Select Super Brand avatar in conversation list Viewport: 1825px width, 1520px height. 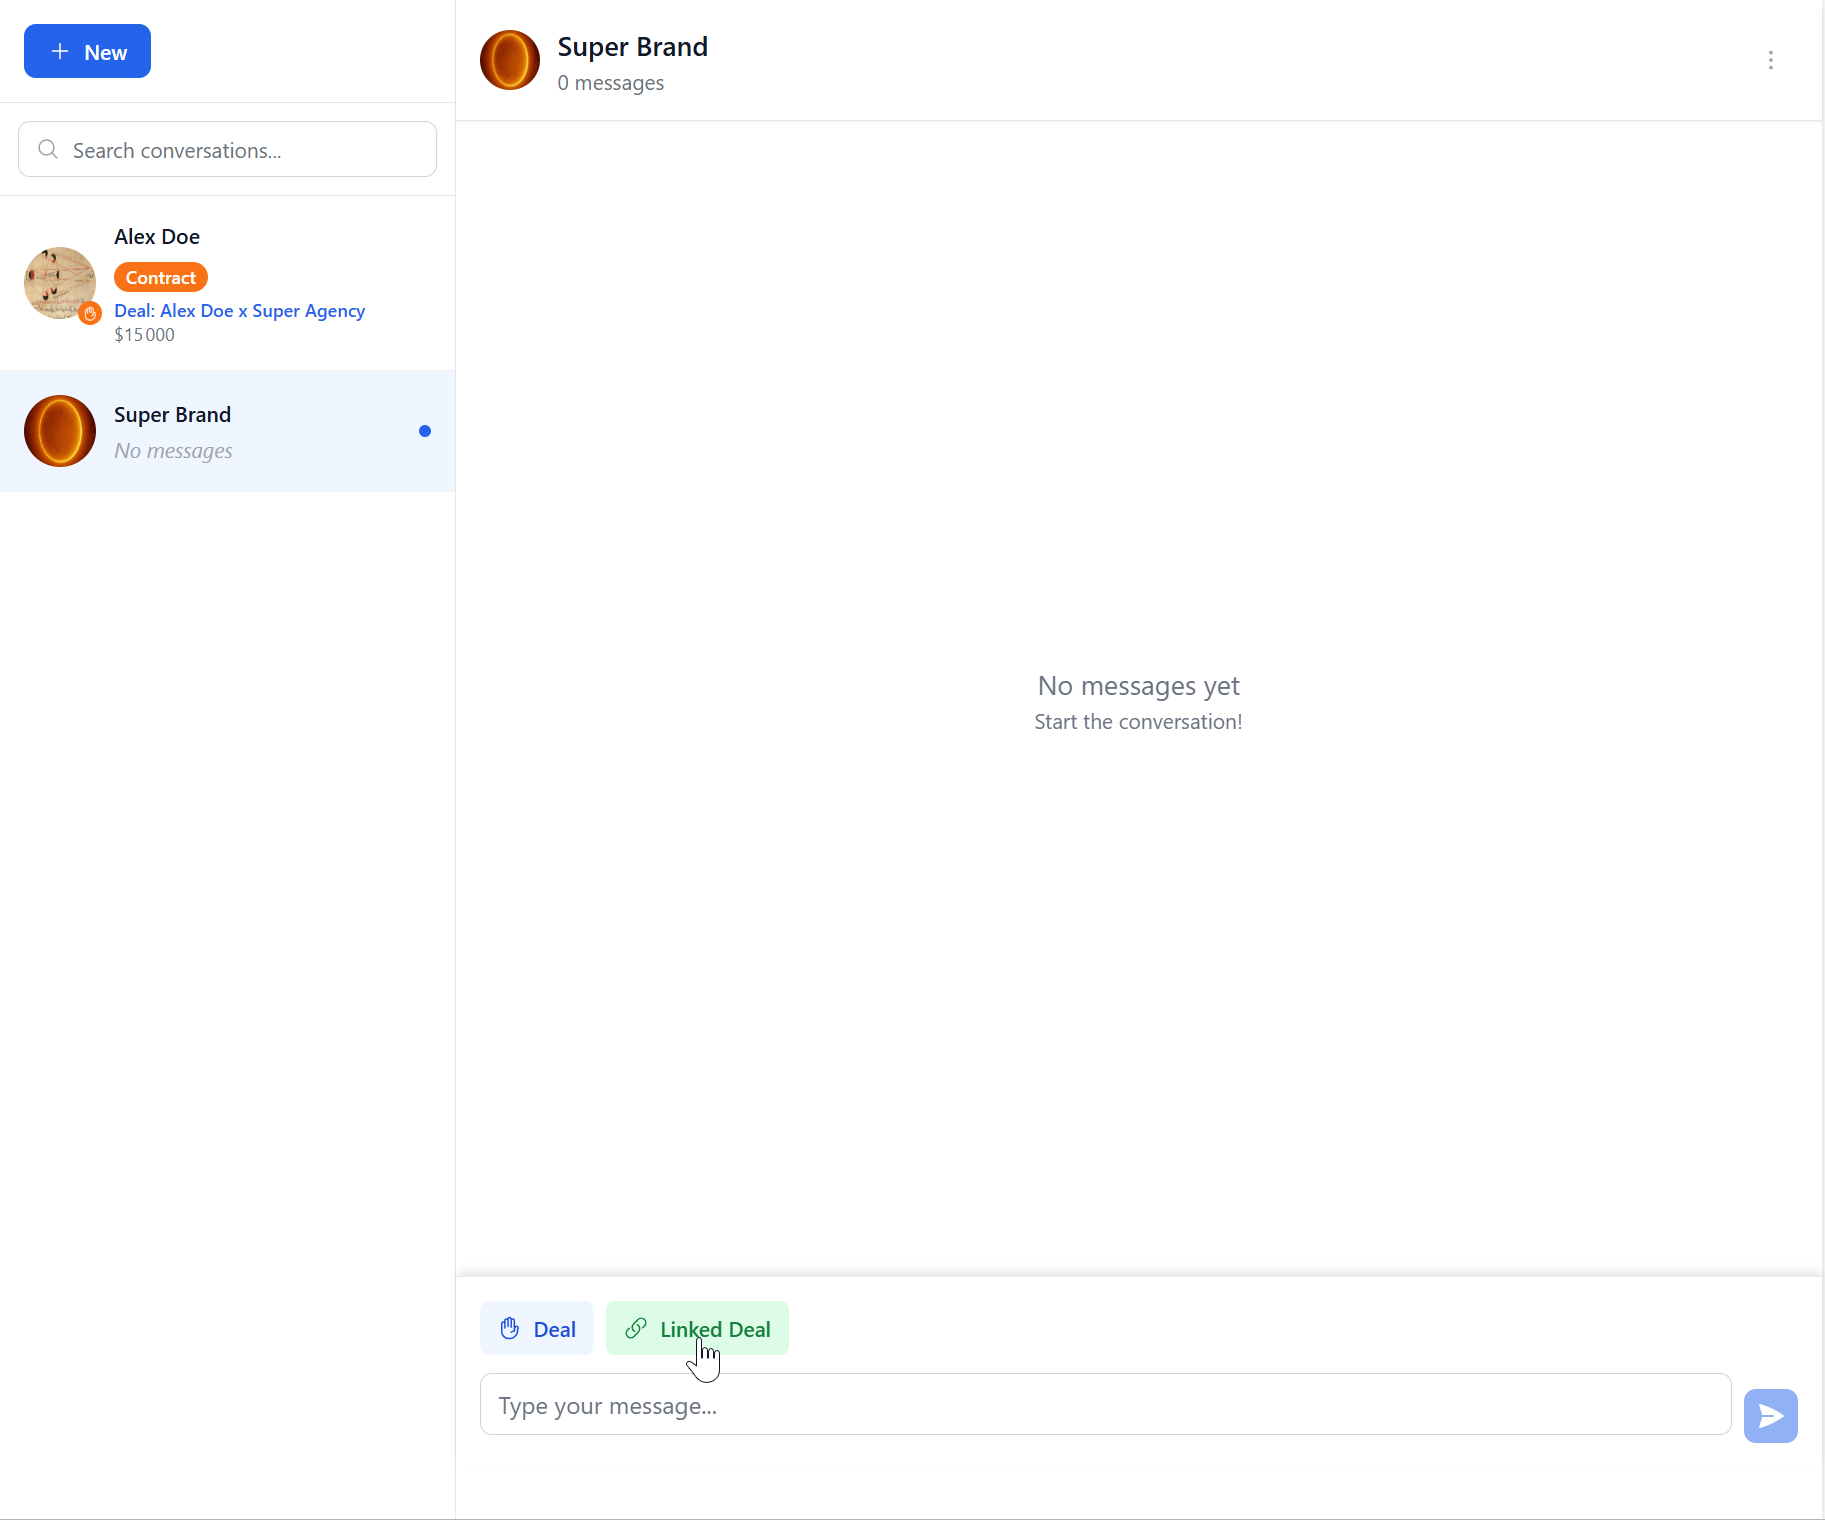(60, 431)
